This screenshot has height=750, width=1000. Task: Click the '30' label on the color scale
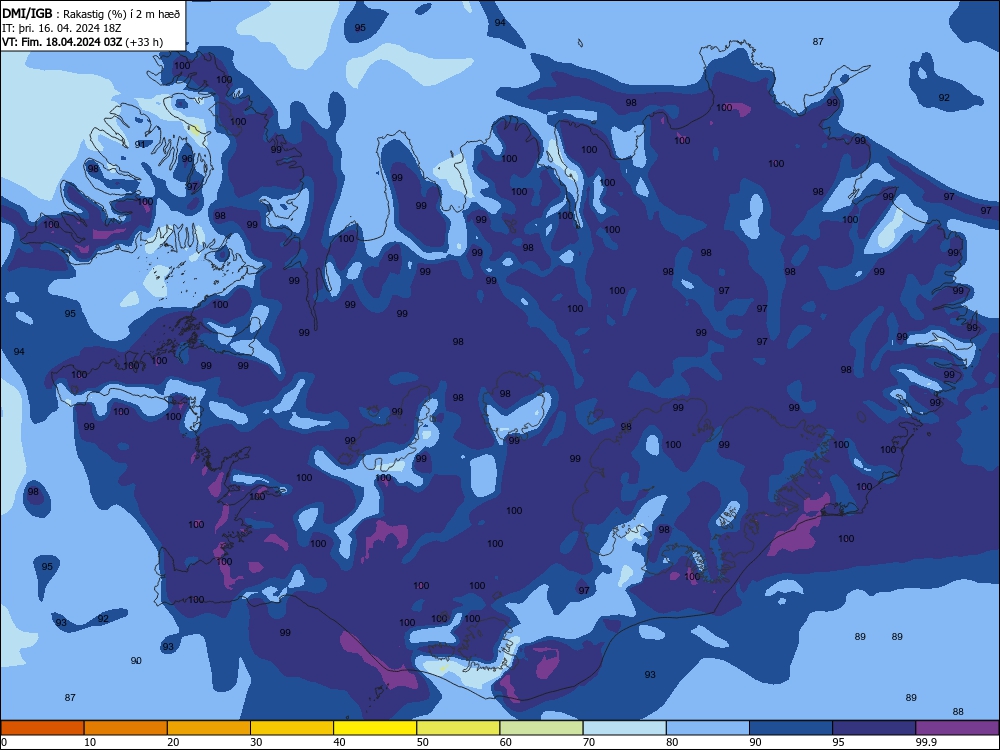(x=256, y=742)
